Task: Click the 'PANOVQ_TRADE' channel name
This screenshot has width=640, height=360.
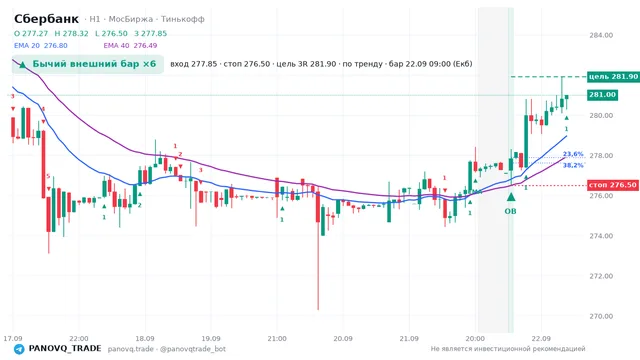Action: click(65, 349)
